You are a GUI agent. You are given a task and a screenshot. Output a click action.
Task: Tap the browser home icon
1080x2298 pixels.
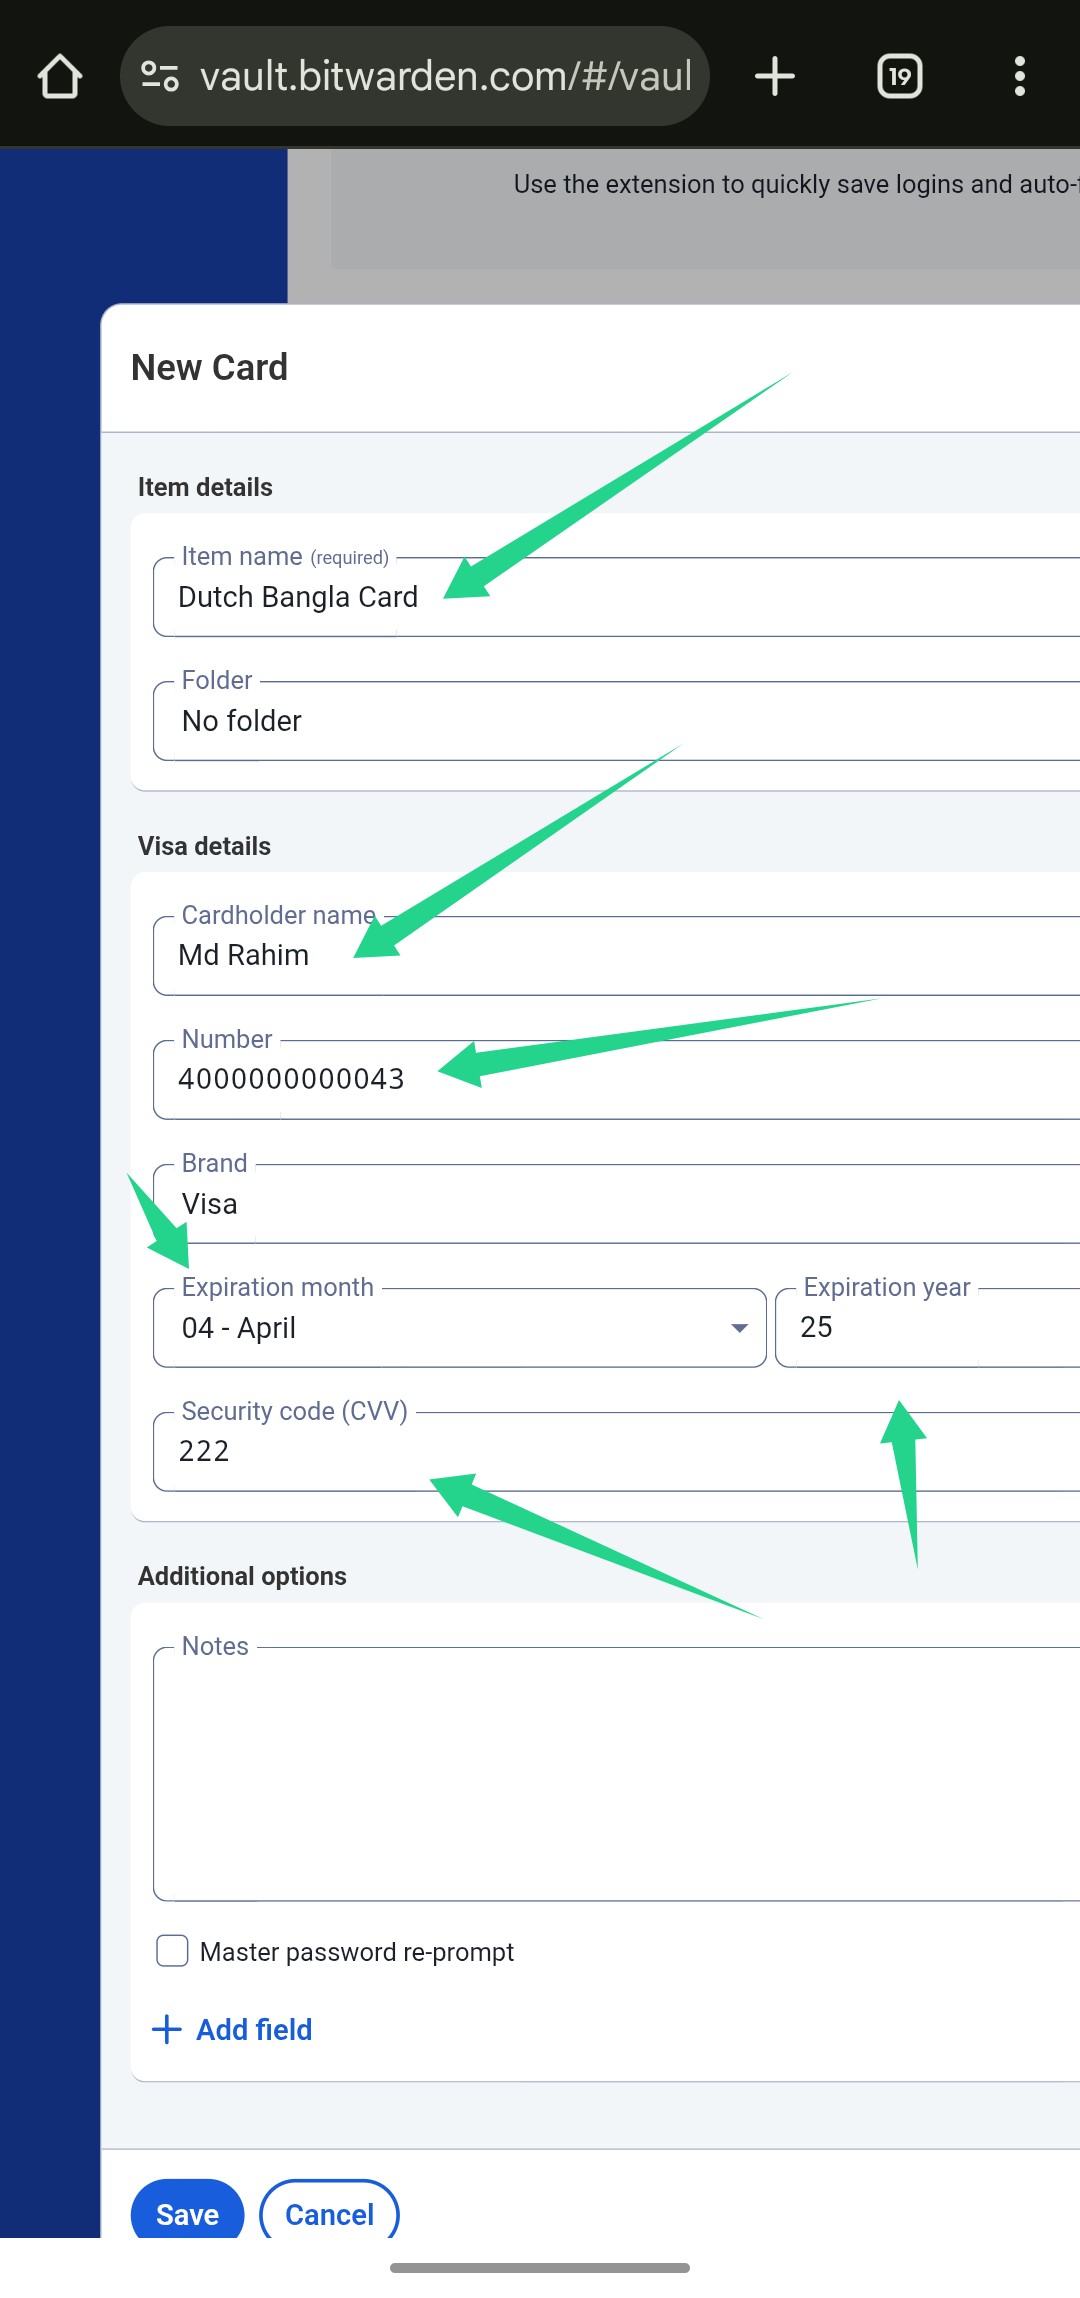coord(60,76)
